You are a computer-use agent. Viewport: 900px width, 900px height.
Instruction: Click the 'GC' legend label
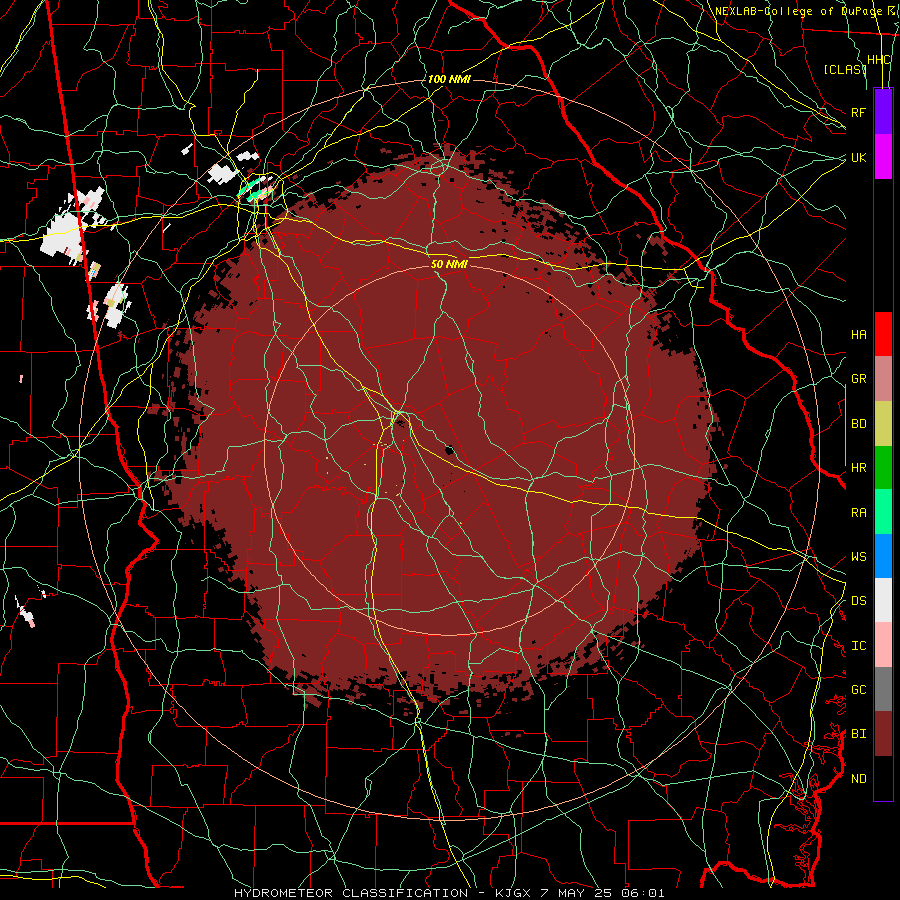(x=858, y=690)
